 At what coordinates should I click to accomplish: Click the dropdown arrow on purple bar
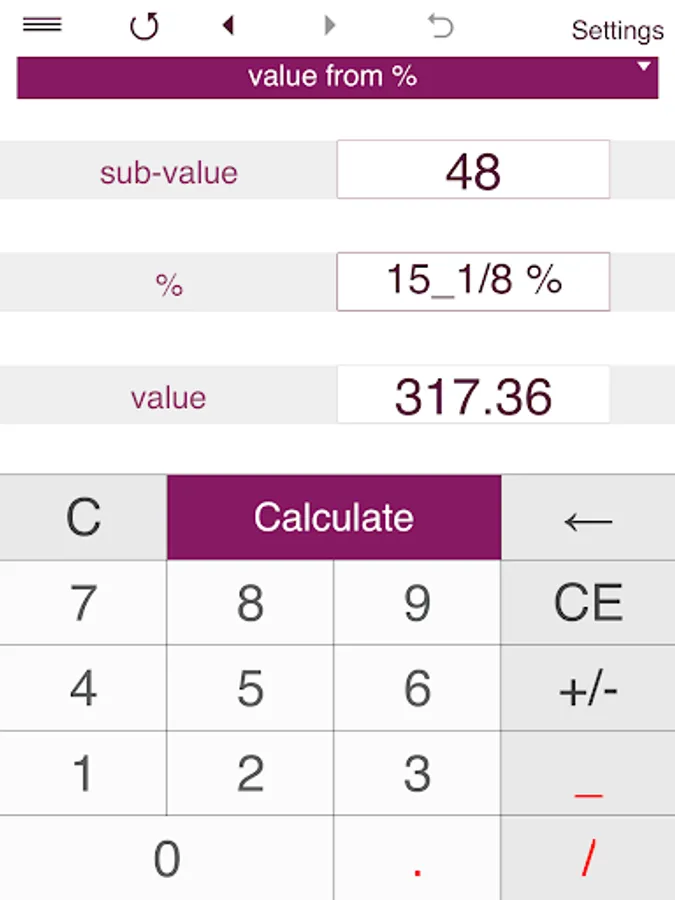click(644, 67)
